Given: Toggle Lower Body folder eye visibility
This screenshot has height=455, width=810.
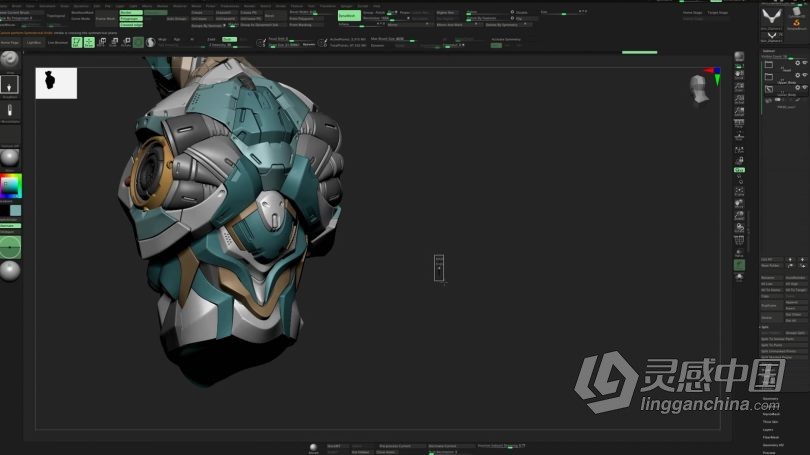Looking at the screenshot, I should click(x=804, y=88).
